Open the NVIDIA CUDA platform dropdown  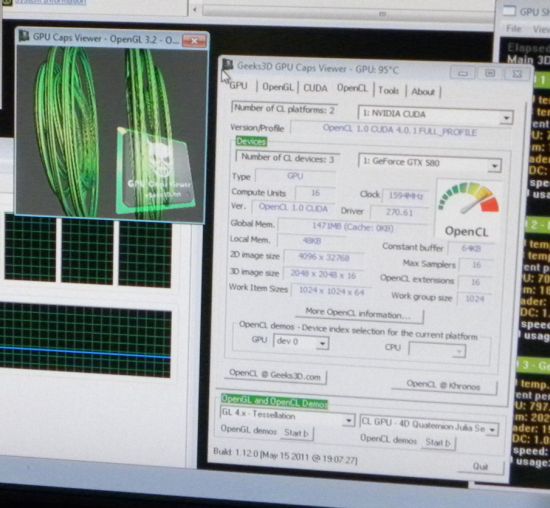tap(435, 114)
